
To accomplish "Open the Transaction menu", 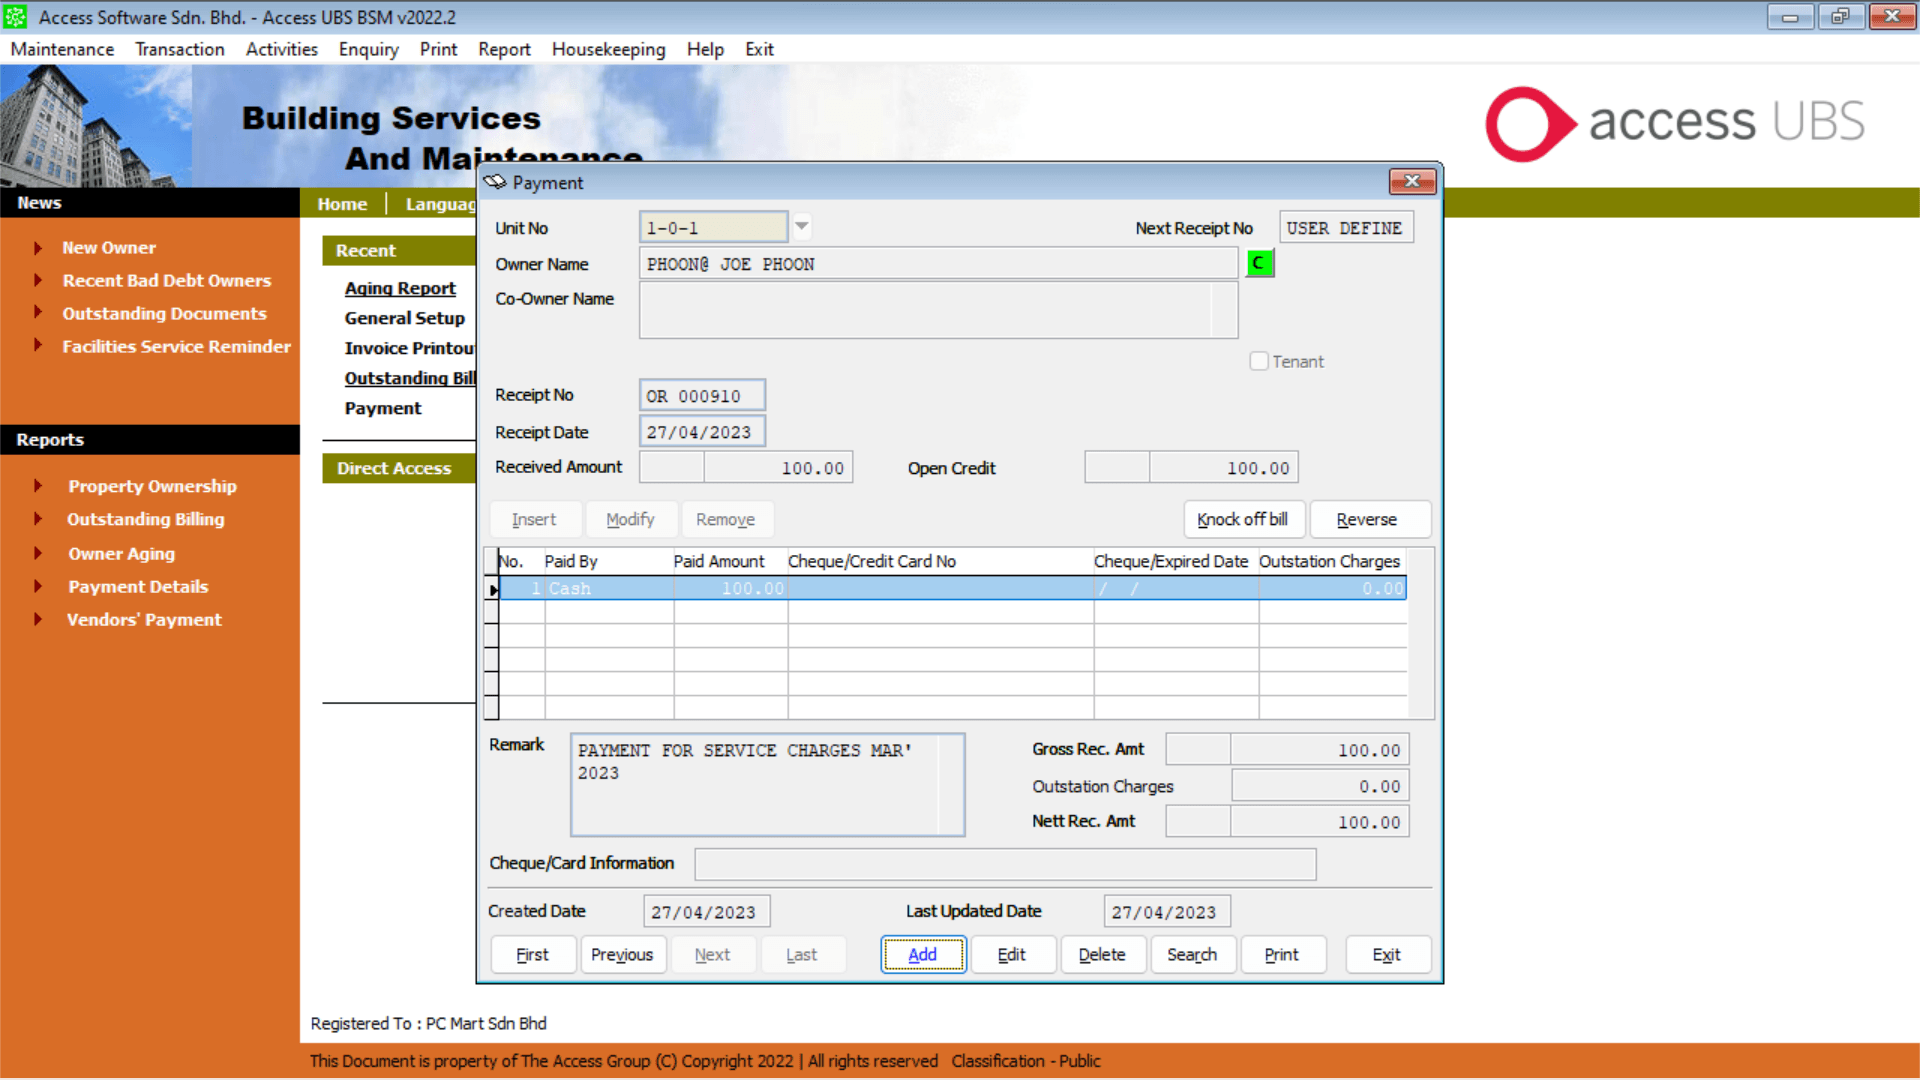I will (180, 49).
